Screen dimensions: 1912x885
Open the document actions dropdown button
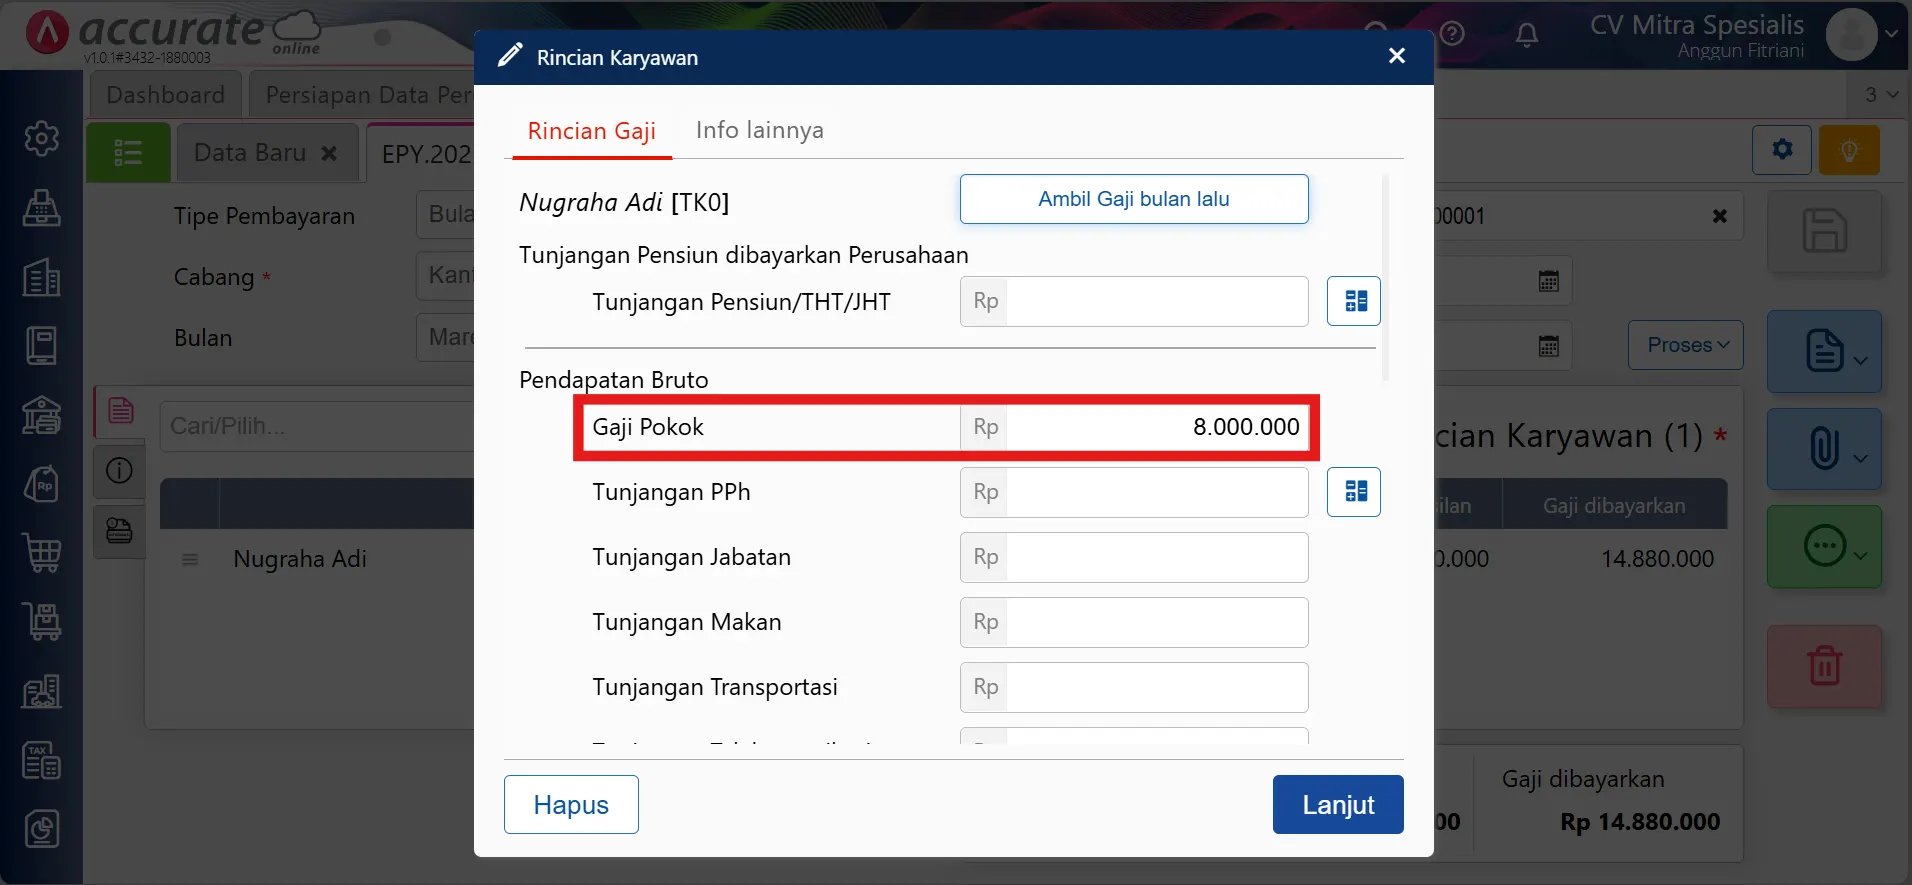1825,351
